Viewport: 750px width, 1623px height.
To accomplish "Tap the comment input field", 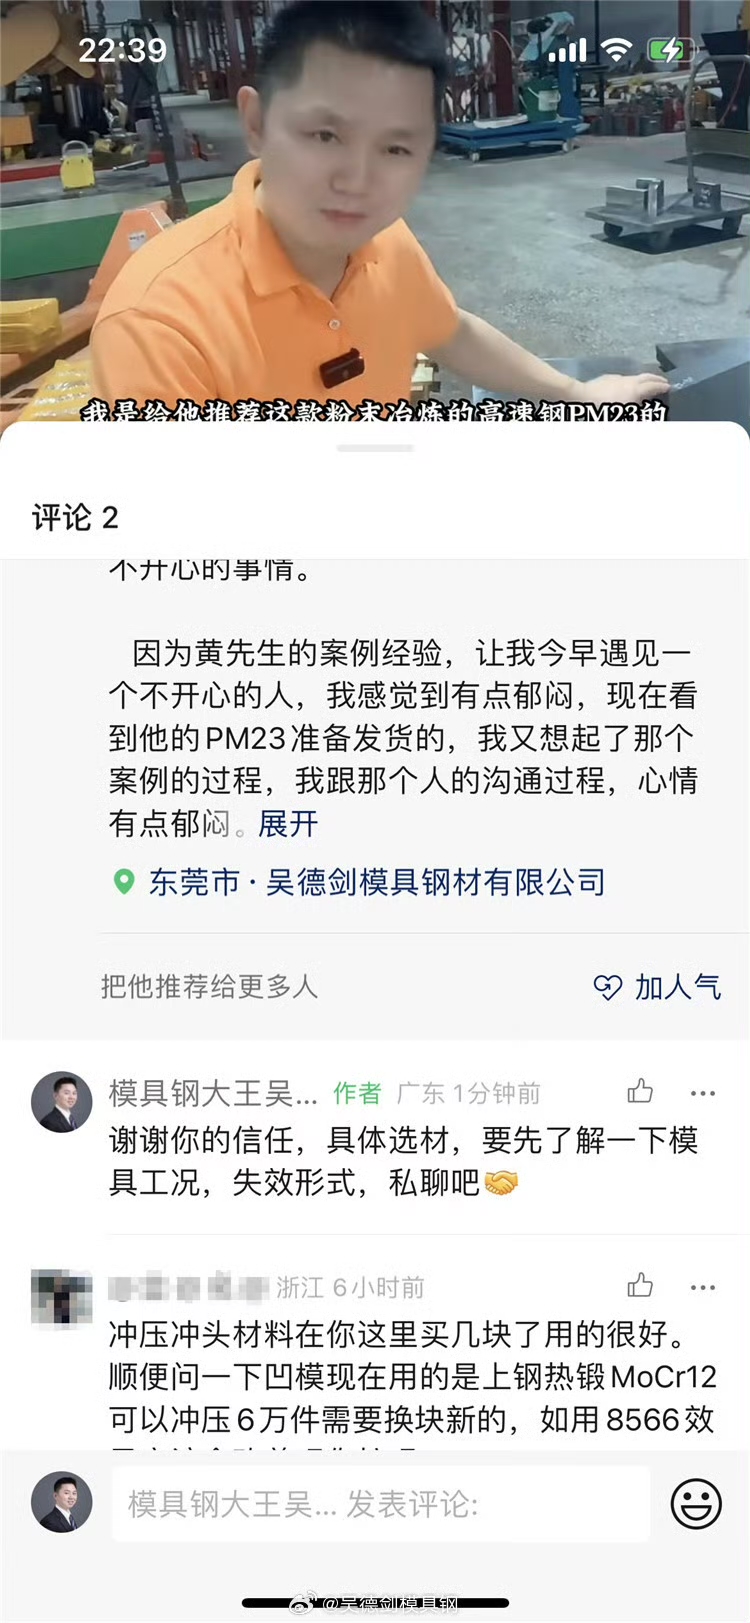I will 380,1503.
